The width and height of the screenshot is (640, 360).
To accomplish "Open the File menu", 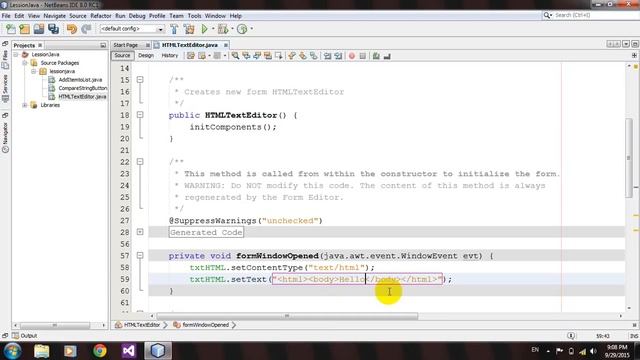I will pyautogui.click(x=6, y=16).
